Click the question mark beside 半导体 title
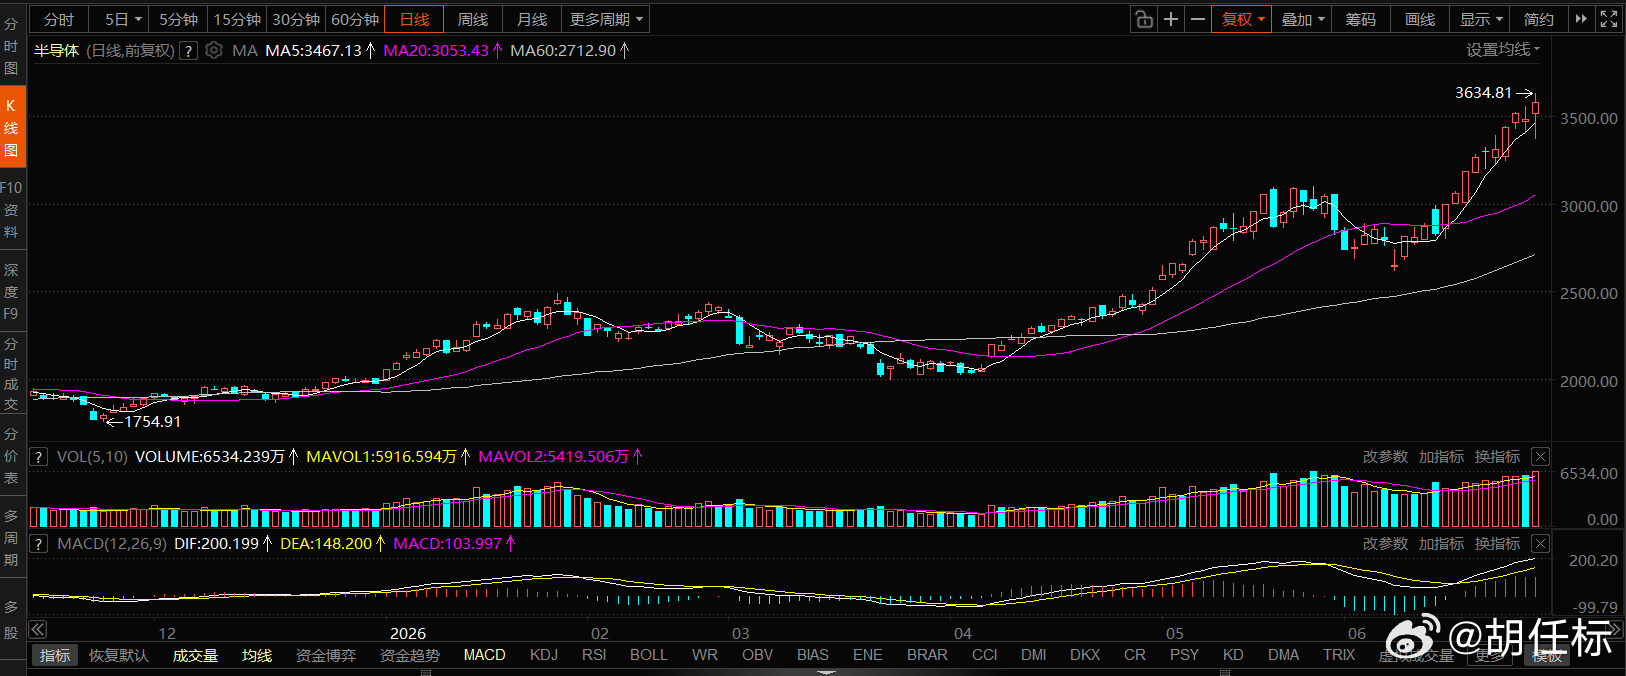The image size is (1626, 676). click(x=188, y=51)
